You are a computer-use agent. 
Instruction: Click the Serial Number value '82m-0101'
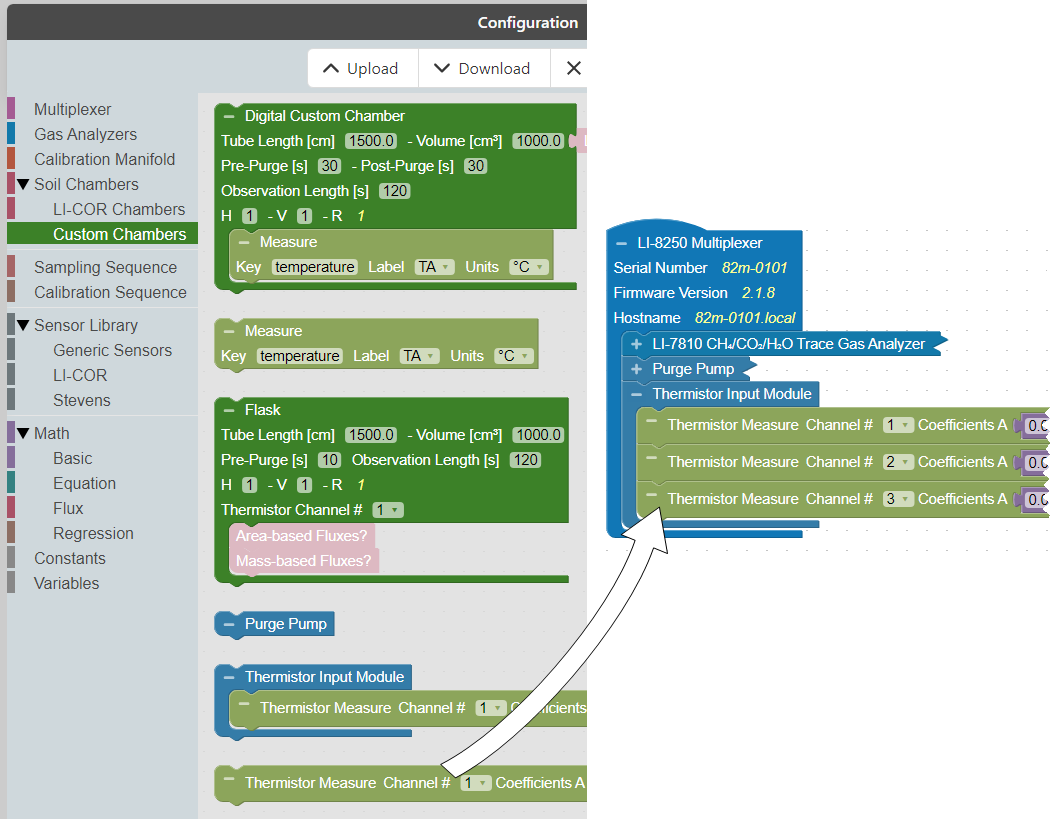tap(754, 268)
